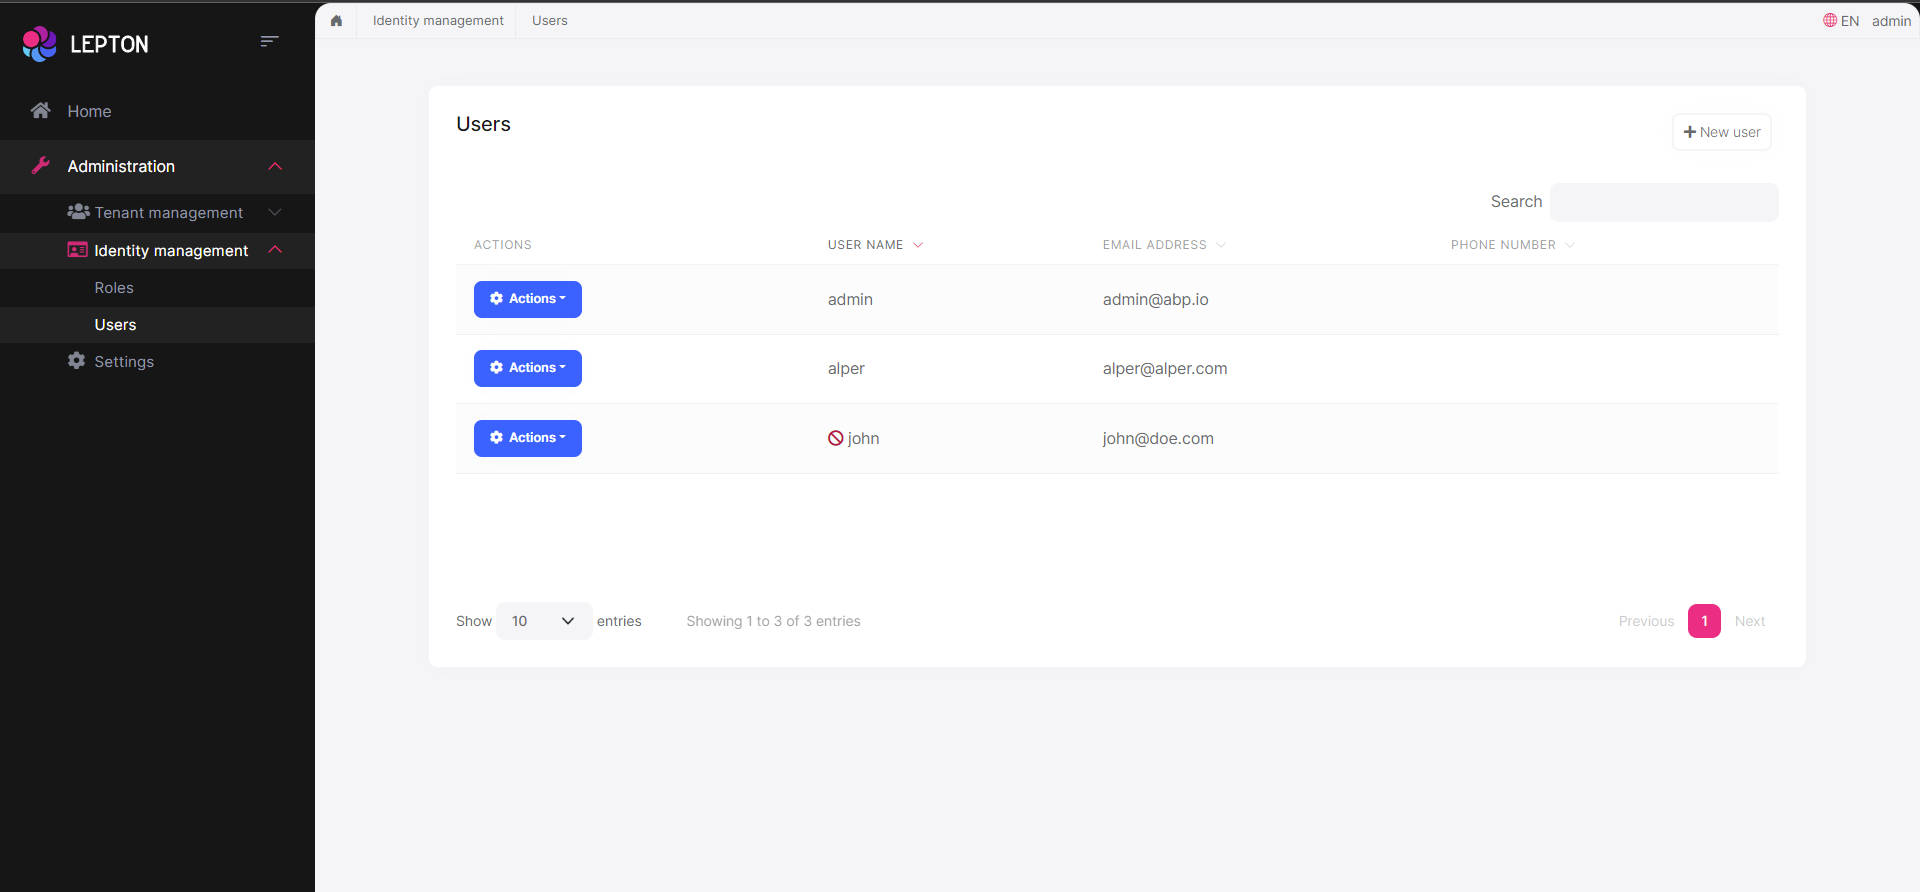
Task: Click the home icon in breadcrumb
Action: [x=336, y=21]
